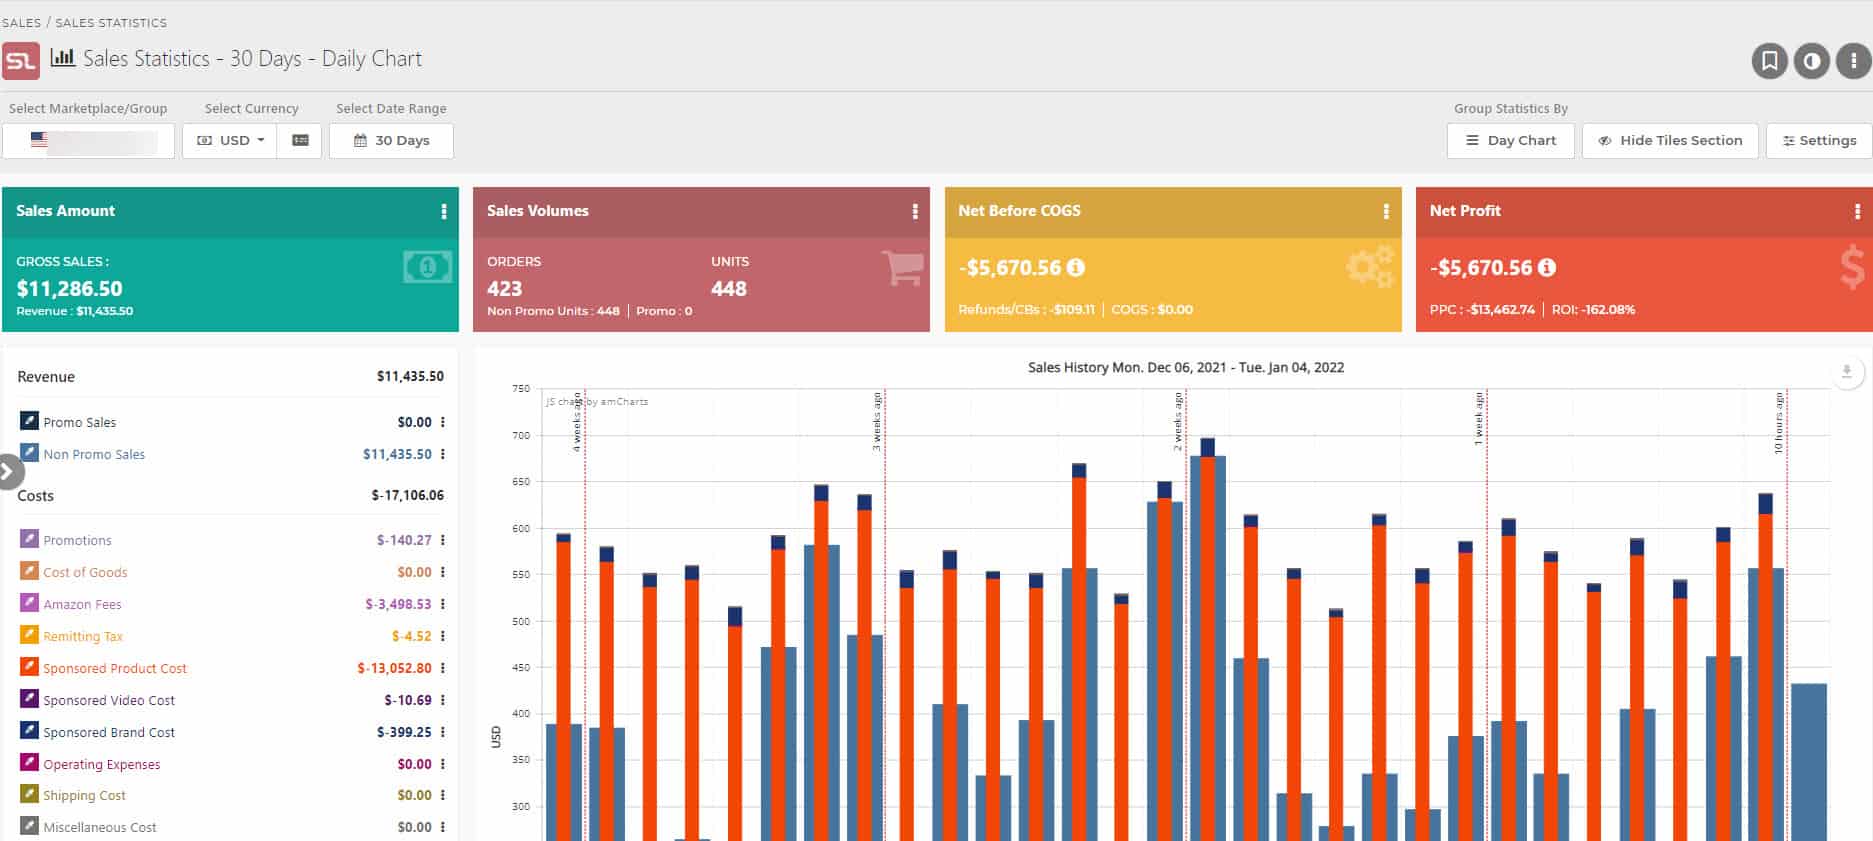Toggle Non Promo Sales series checkbox
Viewport: 1873px width, 841px height.
29,453
